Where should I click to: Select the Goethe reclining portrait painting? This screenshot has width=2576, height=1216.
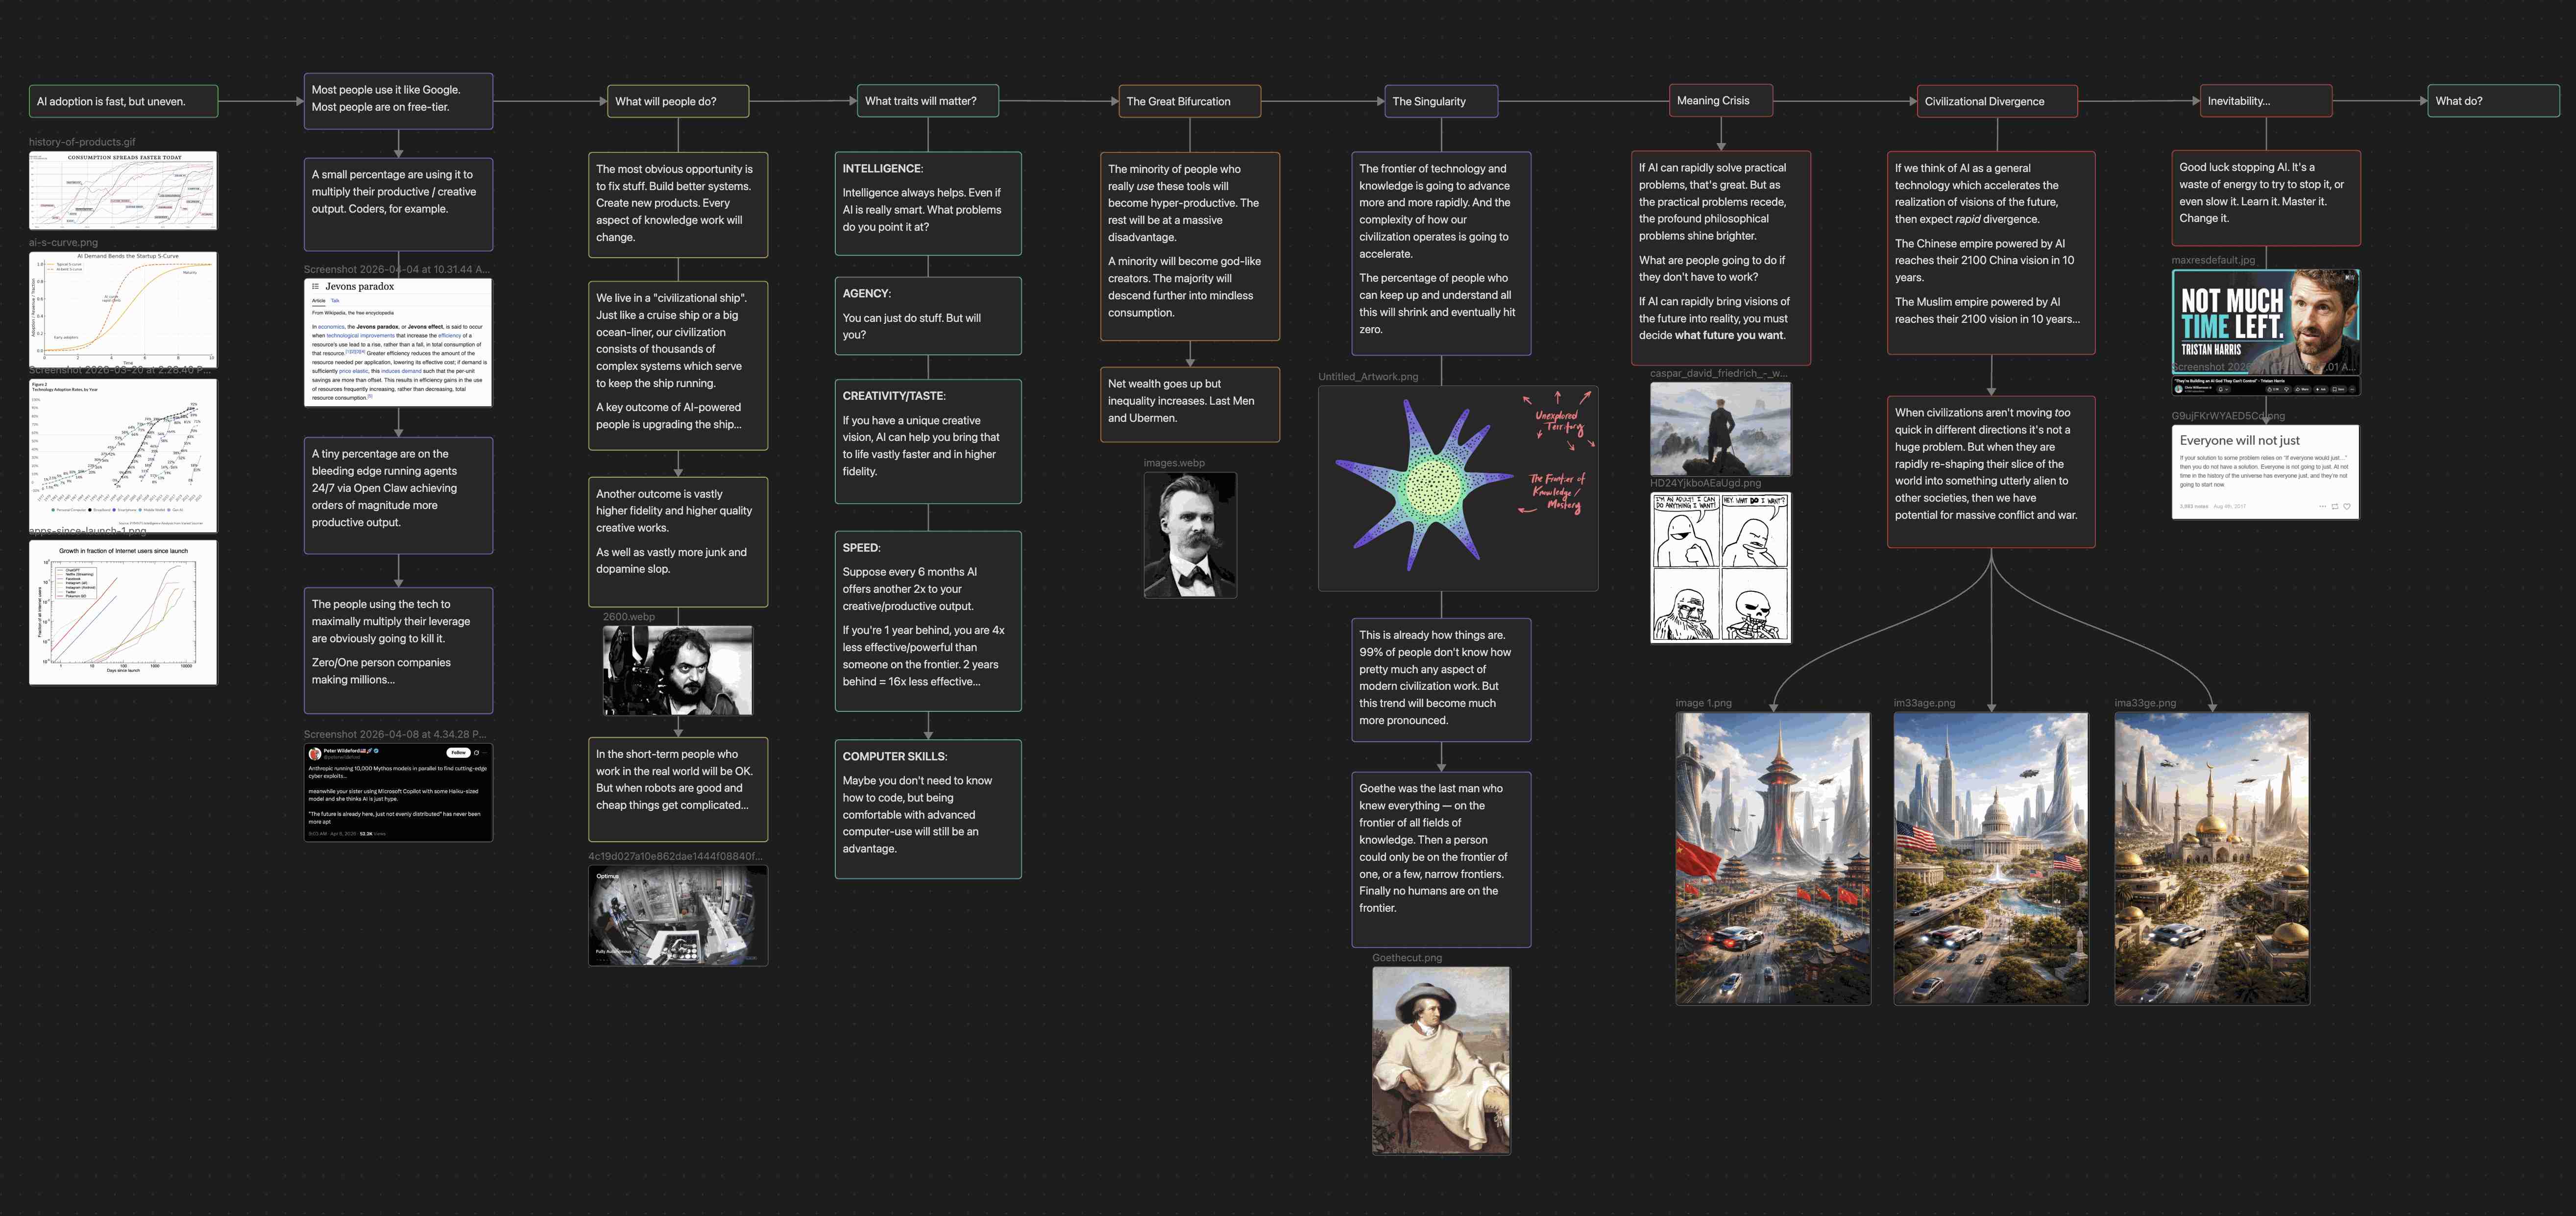[x=1441, y=1060]
